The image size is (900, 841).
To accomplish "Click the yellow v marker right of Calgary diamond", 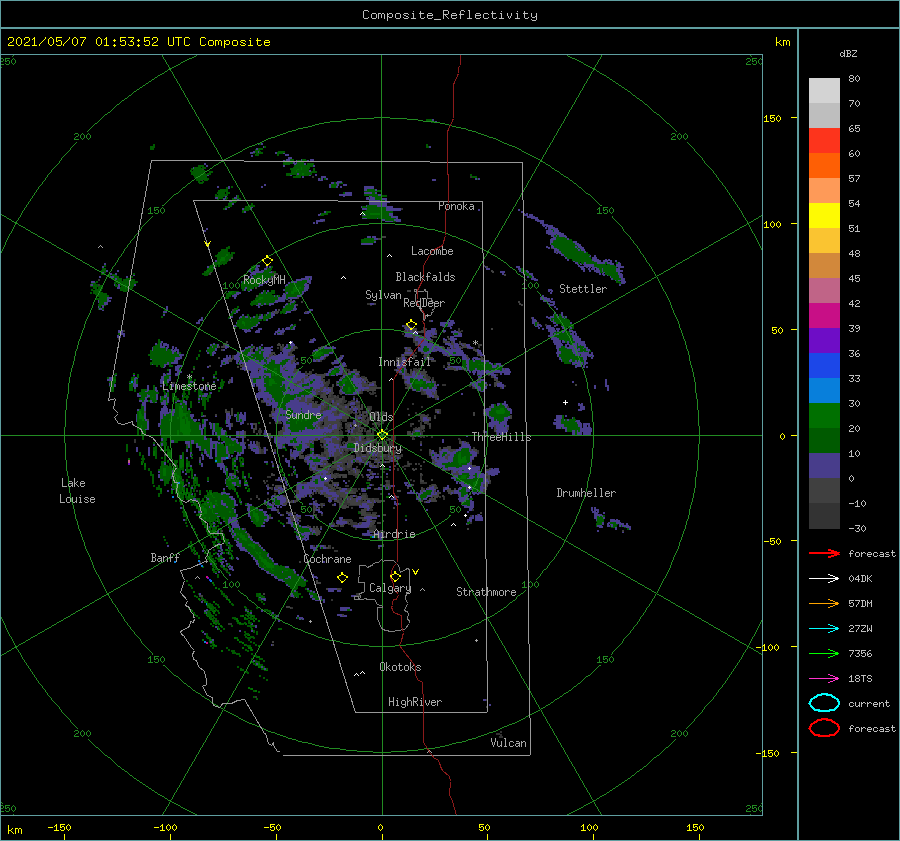I will (x=416, y=572).
